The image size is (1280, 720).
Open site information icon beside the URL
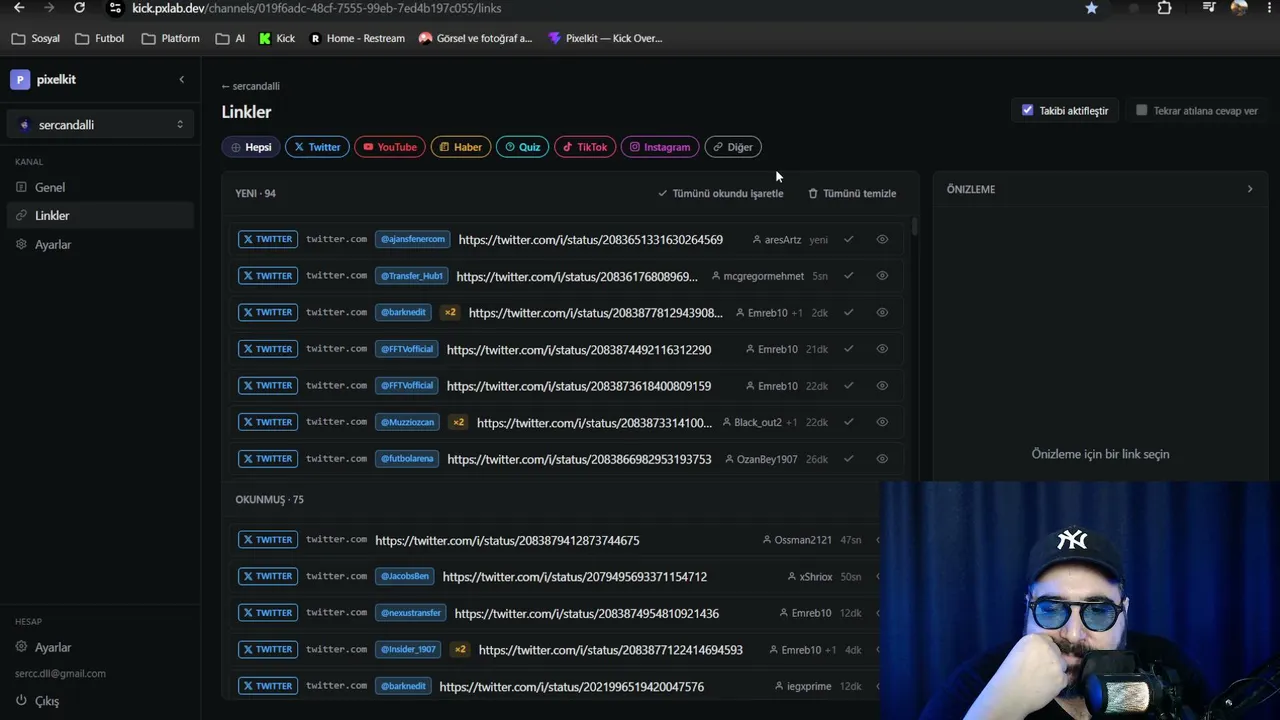(x=115, y=8)
